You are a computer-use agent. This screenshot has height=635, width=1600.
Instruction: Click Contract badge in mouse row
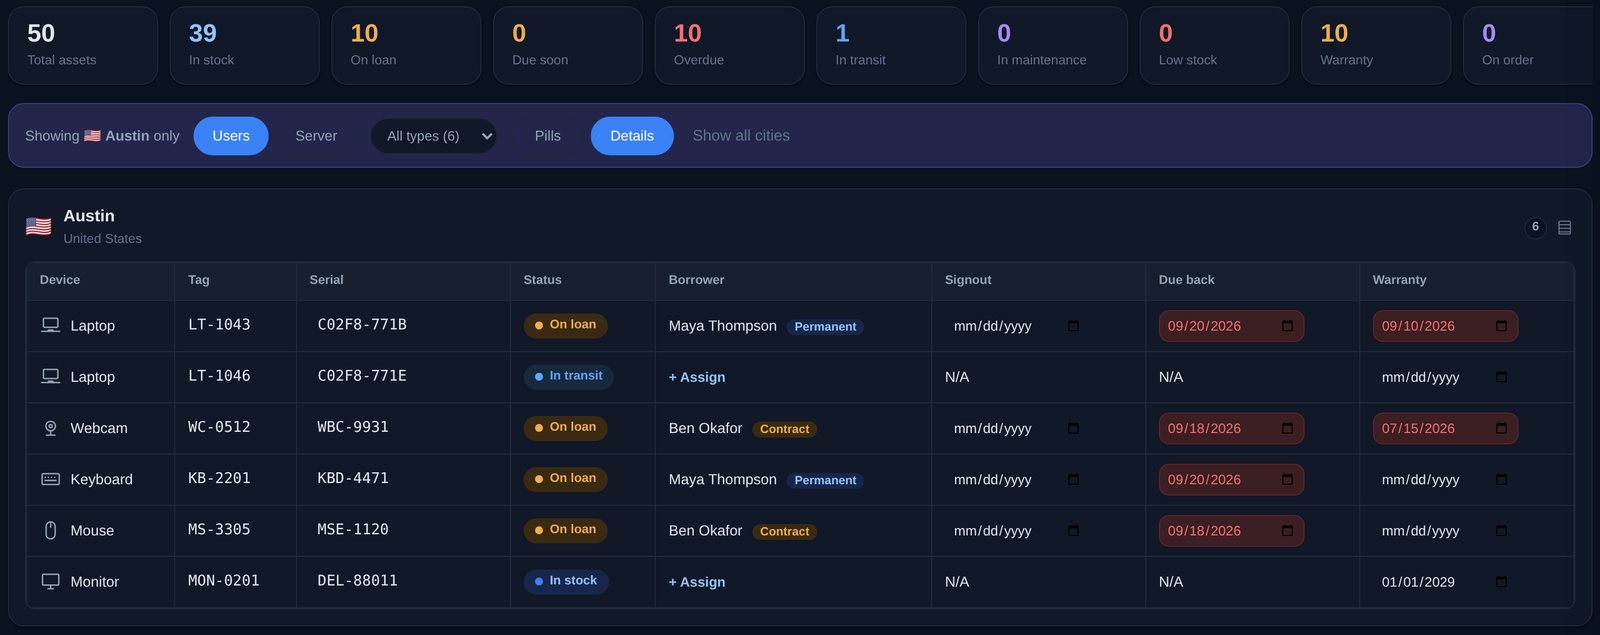[x=785, y=531]
